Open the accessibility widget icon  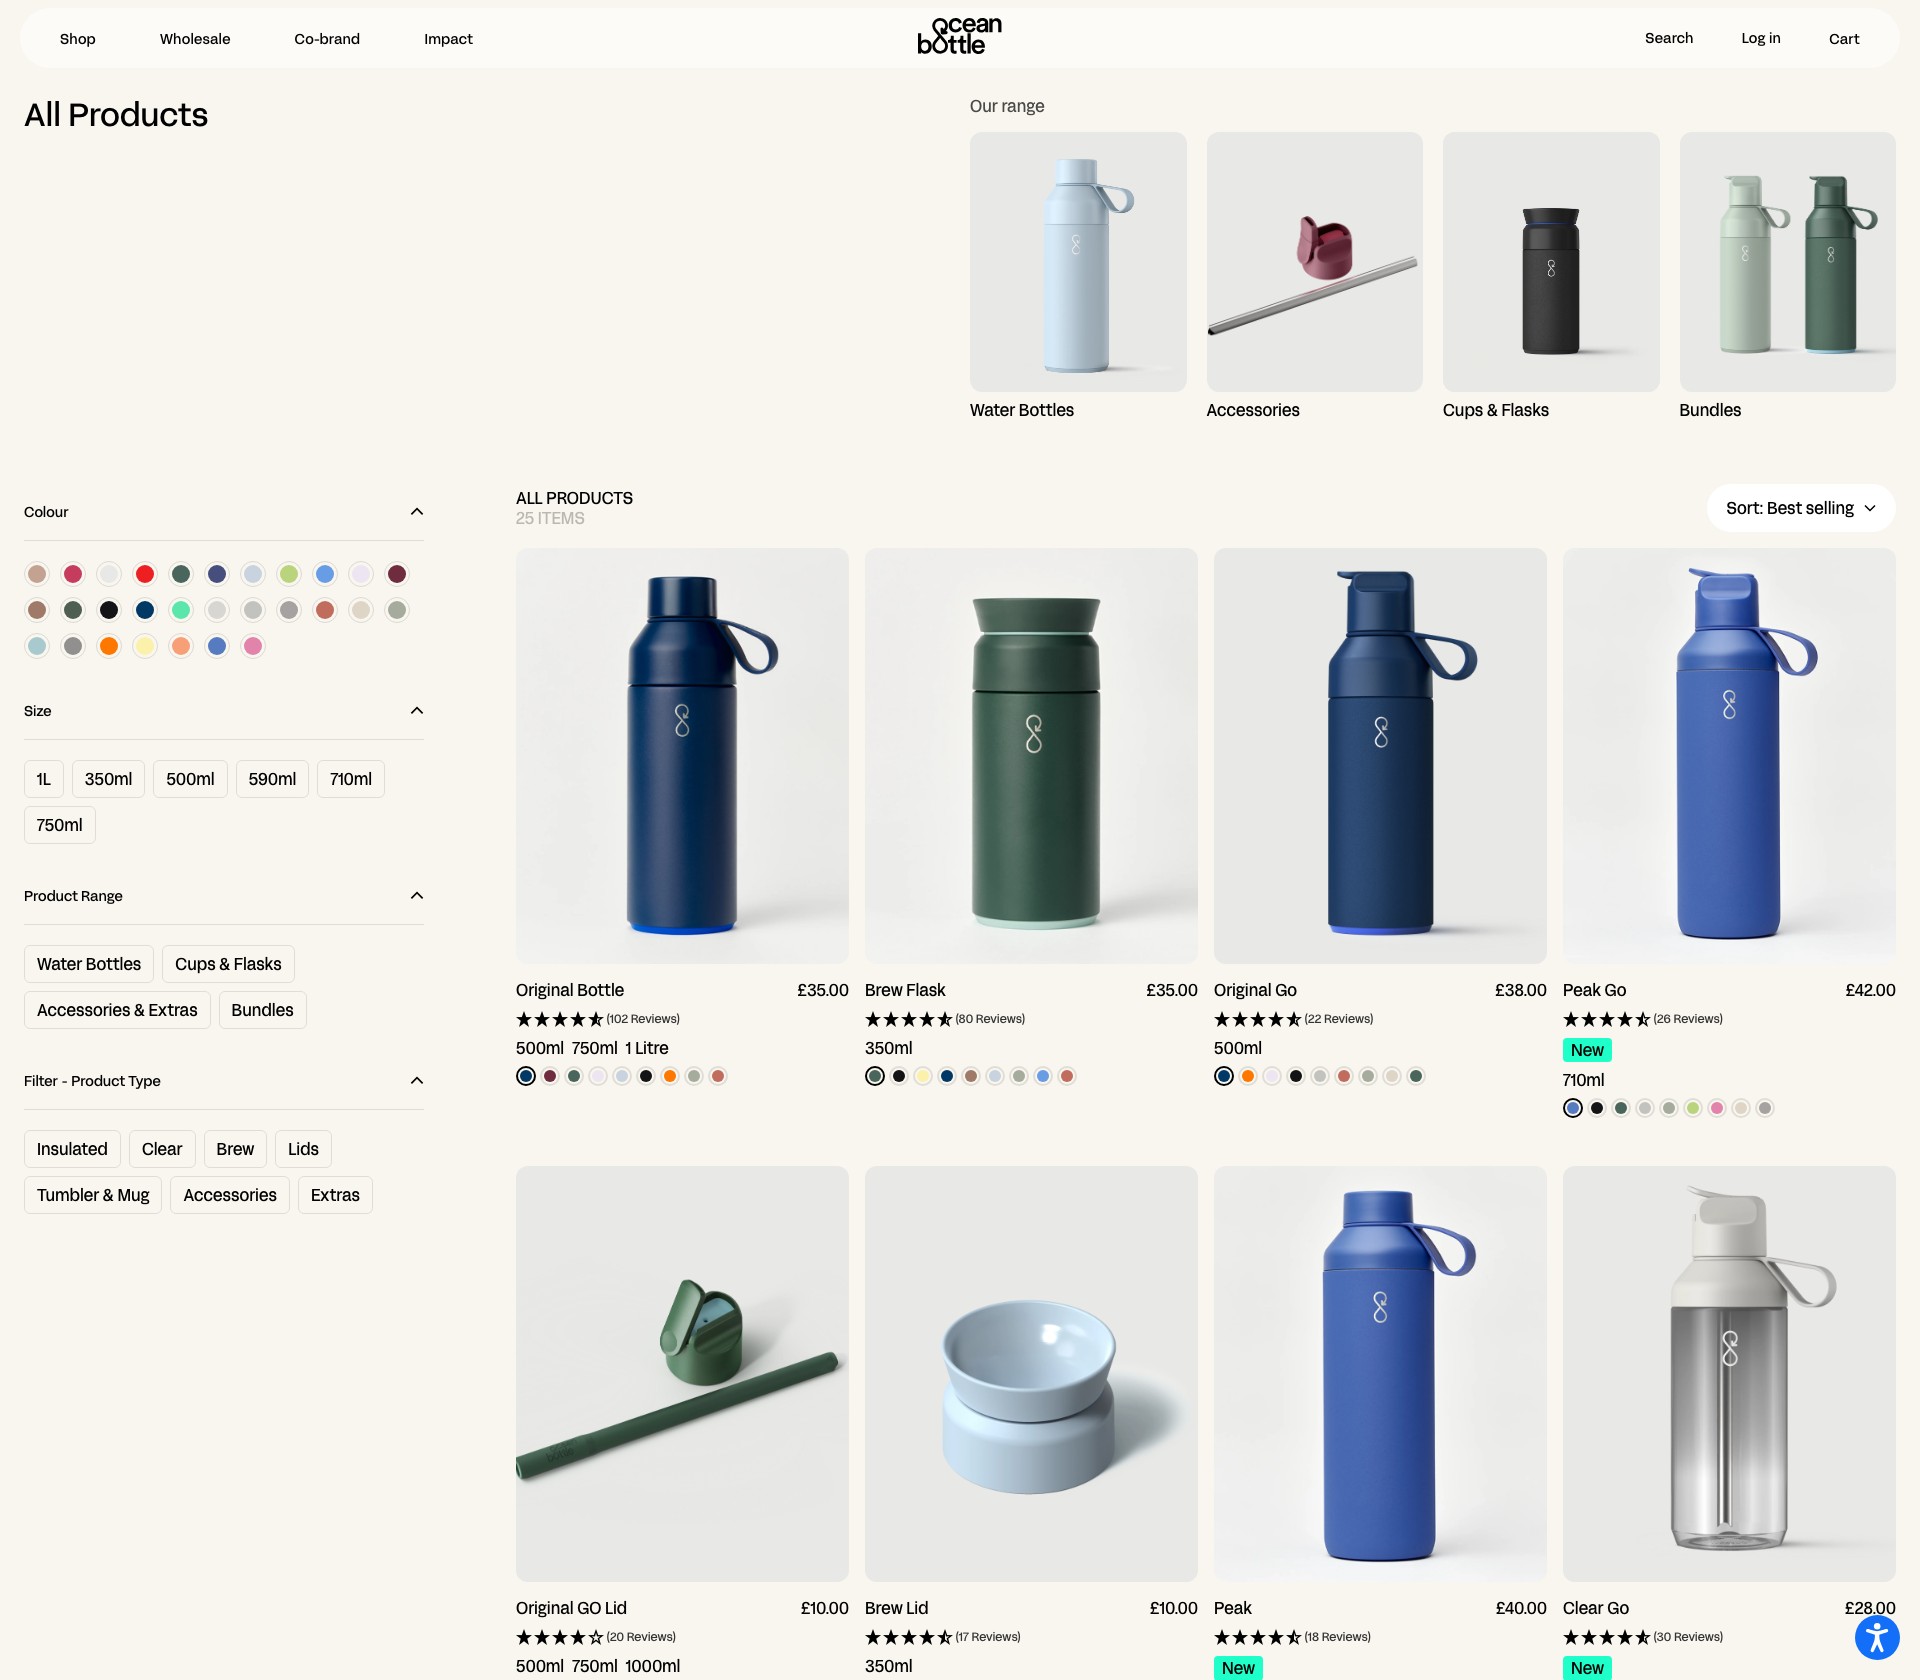1877,1637
